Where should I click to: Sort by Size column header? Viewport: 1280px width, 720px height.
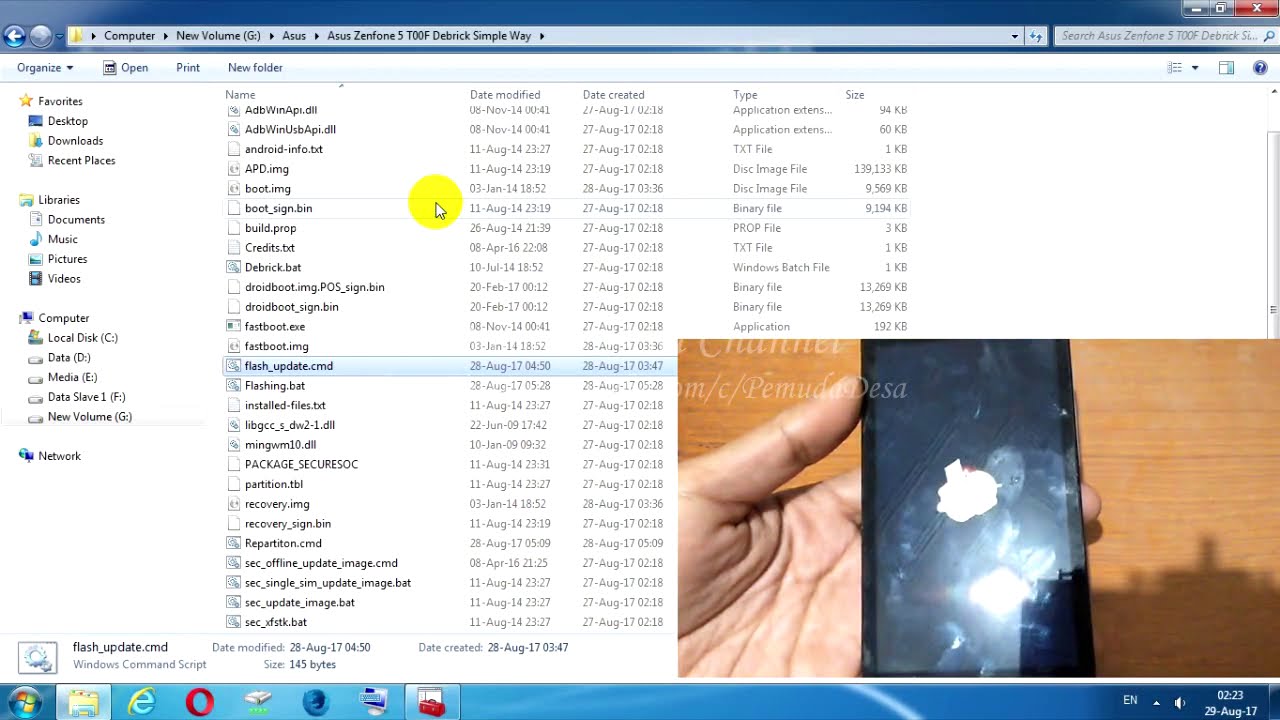click(855, 95)
